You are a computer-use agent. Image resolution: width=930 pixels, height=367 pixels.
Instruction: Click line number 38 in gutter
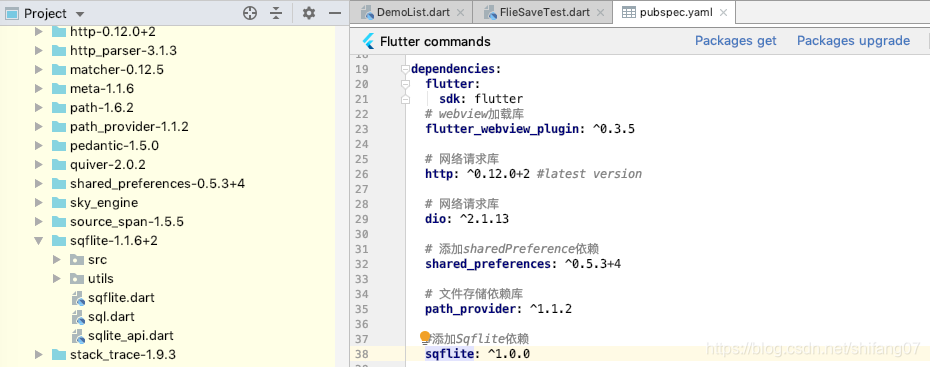click(x=362, y=354)
